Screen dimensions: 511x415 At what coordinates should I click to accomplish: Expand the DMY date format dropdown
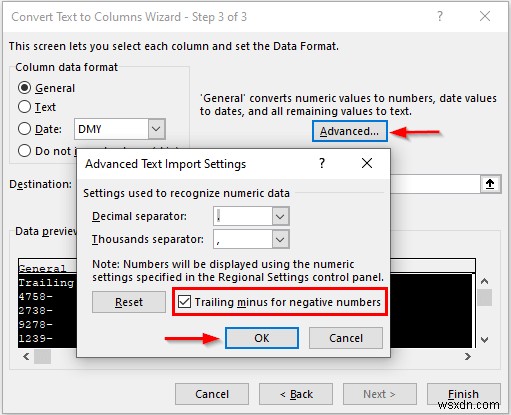coord(156,129)
